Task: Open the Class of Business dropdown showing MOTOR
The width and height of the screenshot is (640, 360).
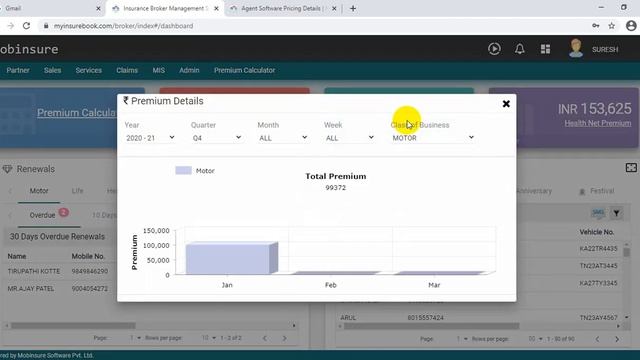Action: [x=433, y=138]
